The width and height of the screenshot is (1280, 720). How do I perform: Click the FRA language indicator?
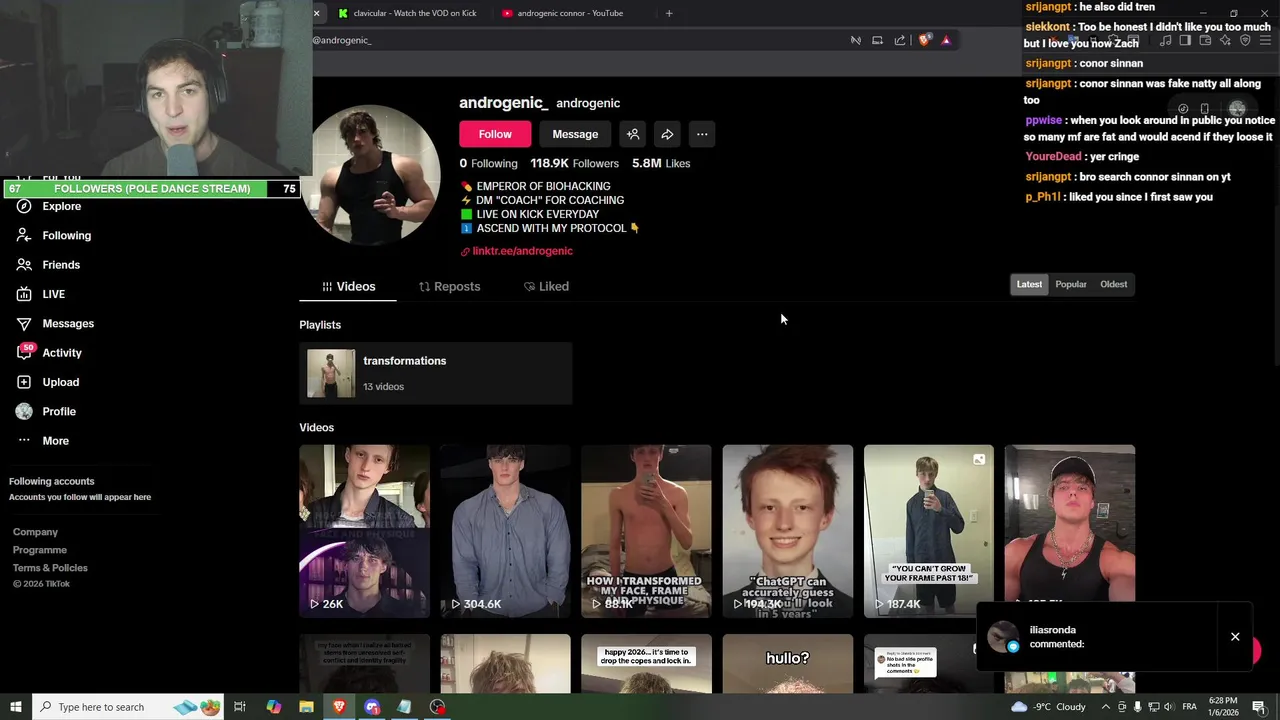tap(1189, 707)
